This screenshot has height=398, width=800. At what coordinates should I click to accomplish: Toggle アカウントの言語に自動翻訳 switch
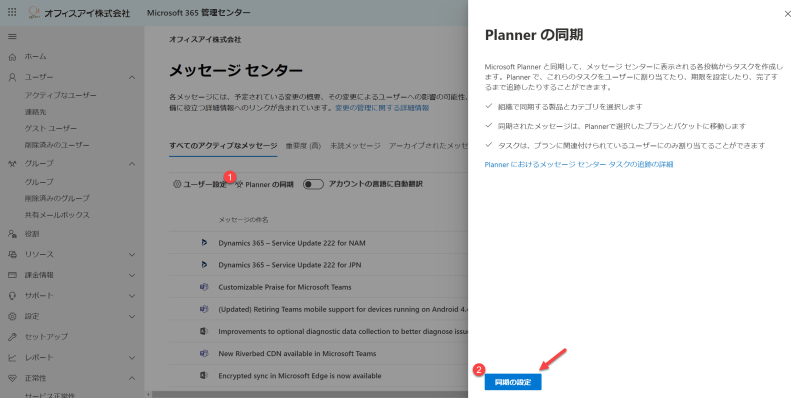[x=313, y=184]
